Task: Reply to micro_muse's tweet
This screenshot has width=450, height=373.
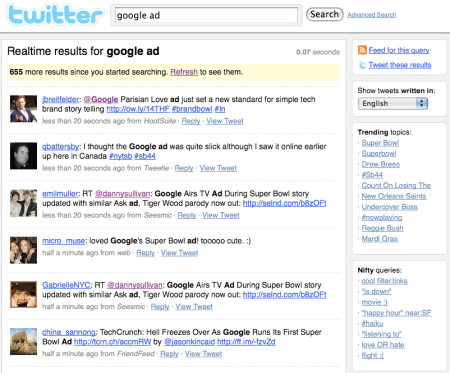Action: pos(145,253)
